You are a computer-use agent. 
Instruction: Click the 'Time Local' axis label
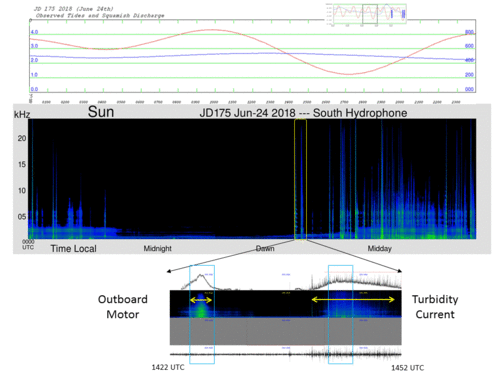(x=73, y=248)
